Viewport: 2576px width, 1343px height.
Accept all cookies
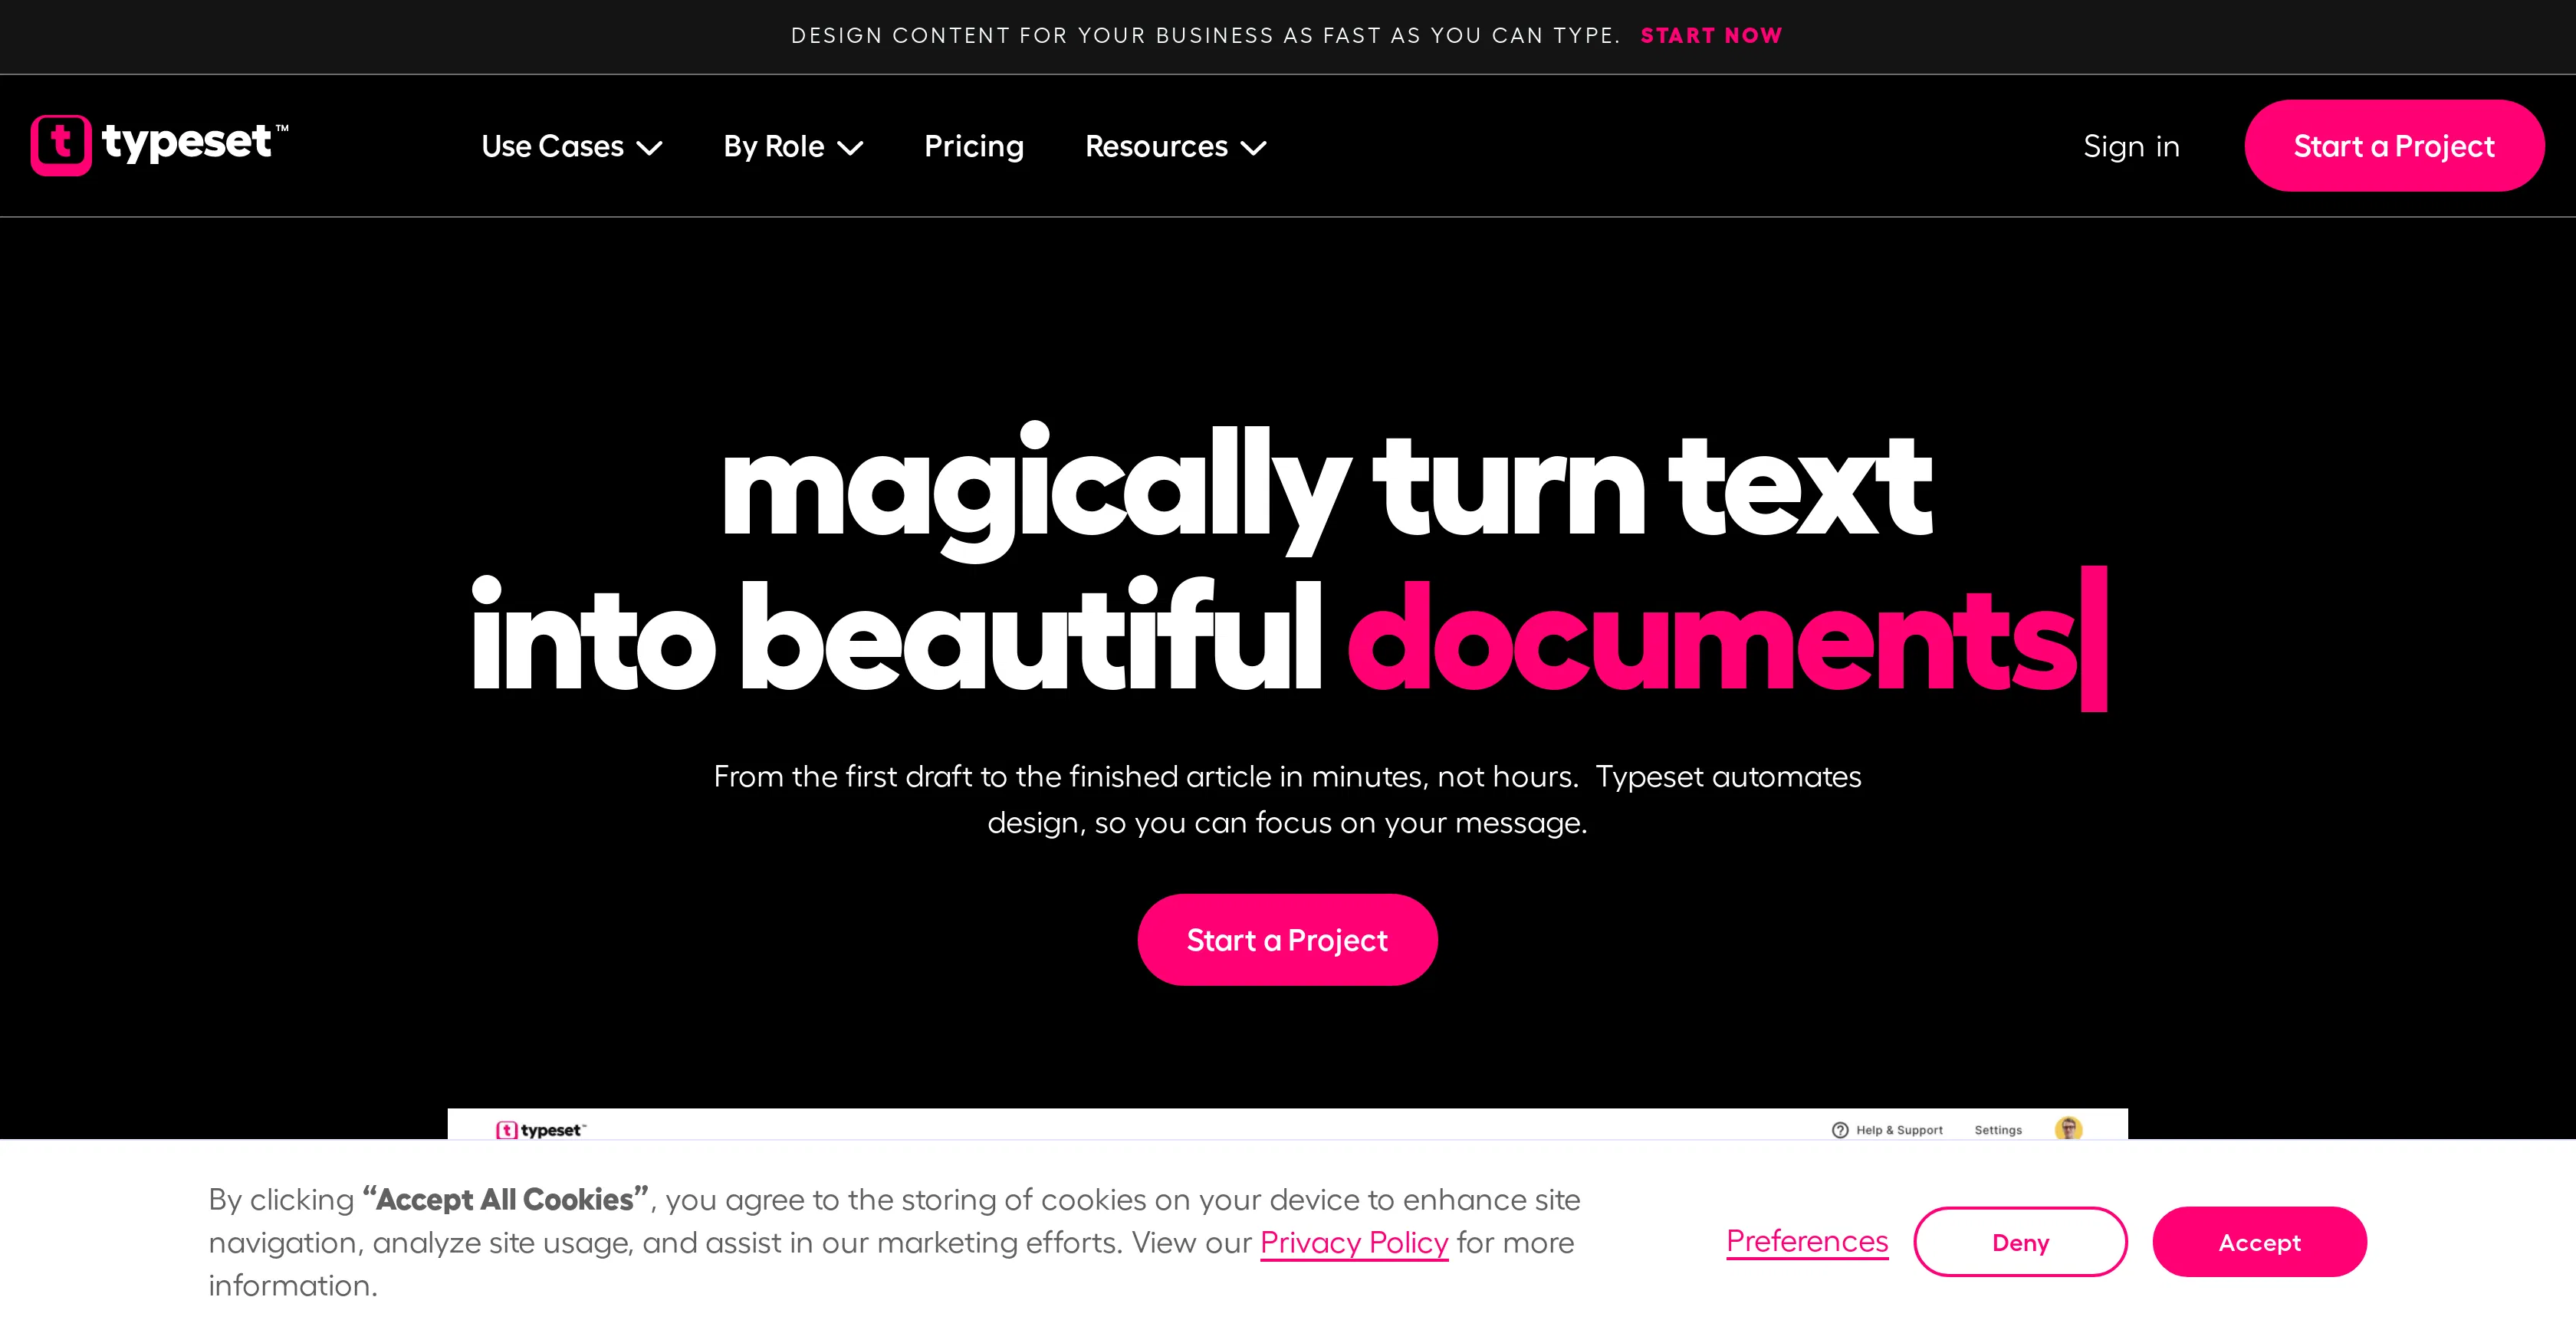[x=2259, y=1242]
